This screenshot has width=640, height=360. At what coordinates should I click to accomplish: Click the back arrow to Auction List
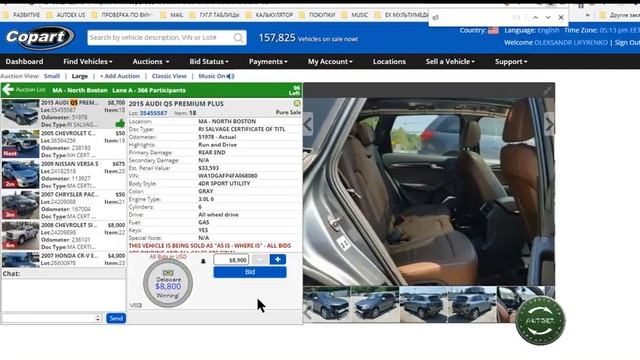click(8, 90)
